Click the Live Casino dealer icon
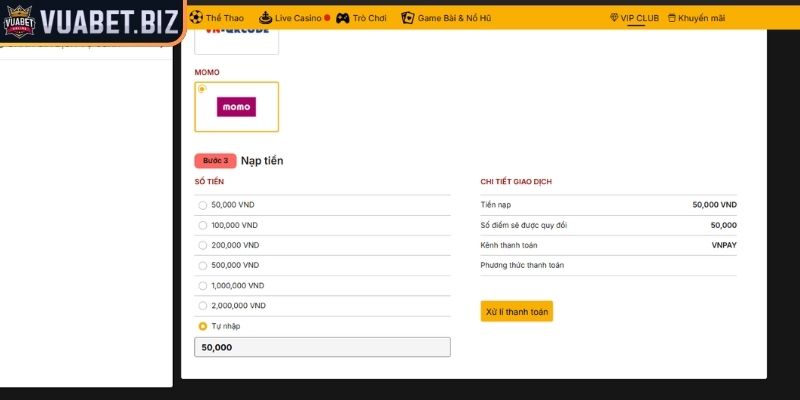The height and width of the screenshot is (400, 800). 265,18
